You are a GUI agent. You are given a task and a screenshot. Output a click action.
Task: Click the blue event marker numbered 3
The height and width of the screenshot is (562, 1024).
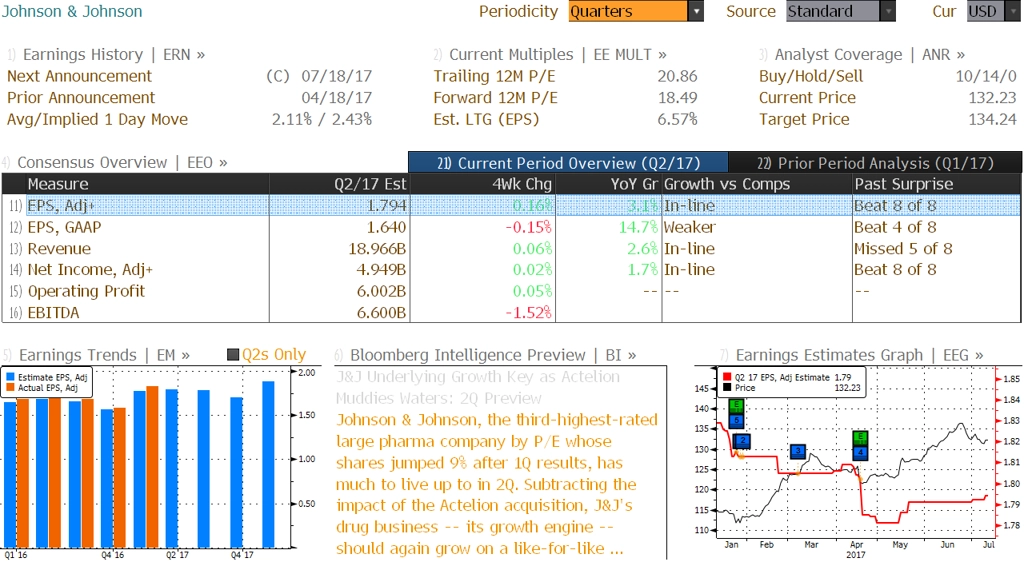coord(797,451)
